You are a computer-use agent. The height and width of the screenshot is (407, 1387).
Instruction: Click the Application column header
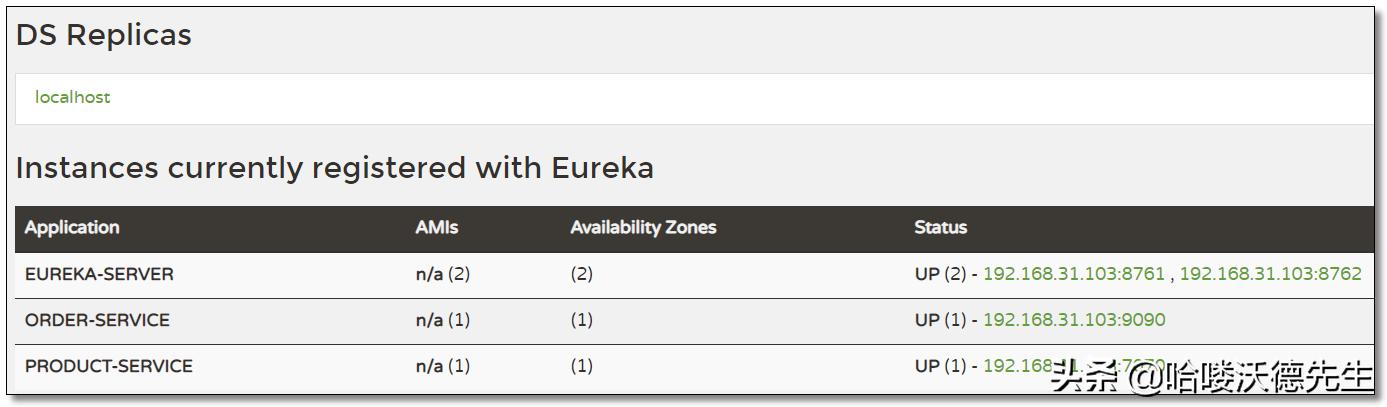pos(72,228)
